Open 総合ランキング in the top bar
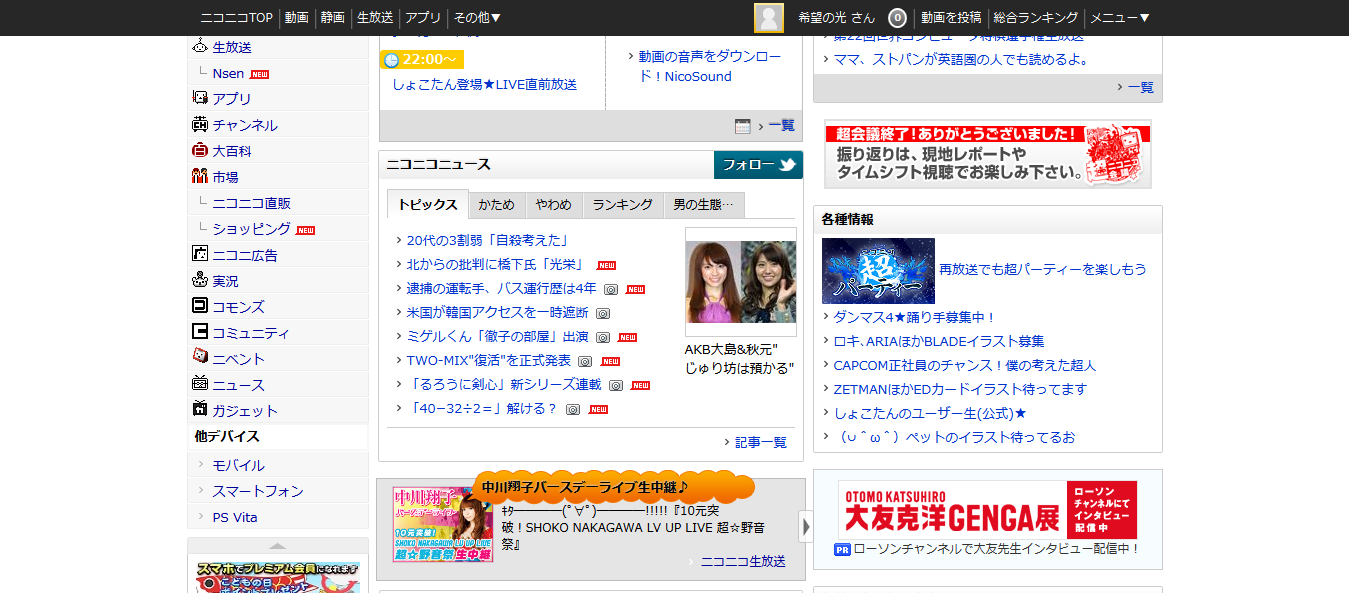This screenshot has height=593, width=1349. [1036, 18]
